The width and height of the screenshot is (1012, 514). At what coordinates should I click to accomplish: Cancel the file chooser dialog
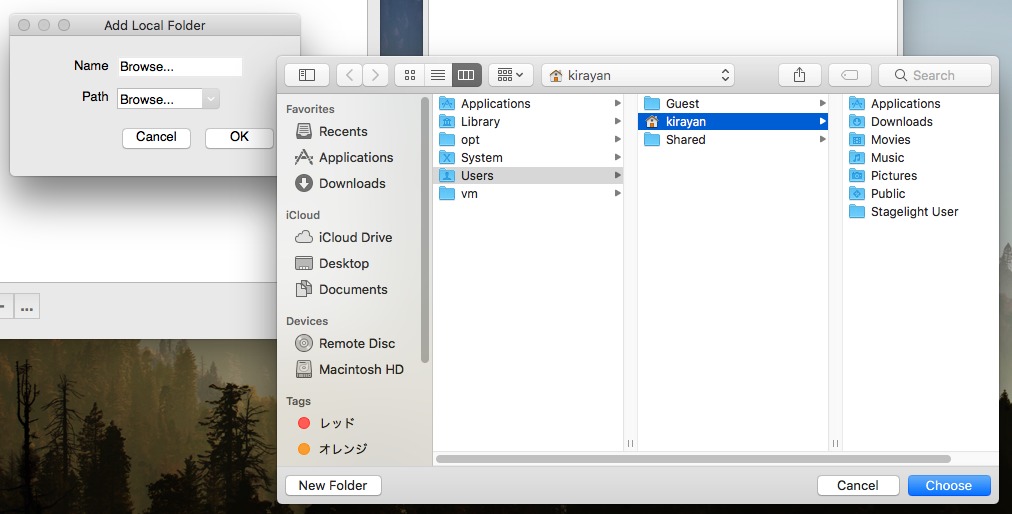pyautogui.click(x=858, y=486)
